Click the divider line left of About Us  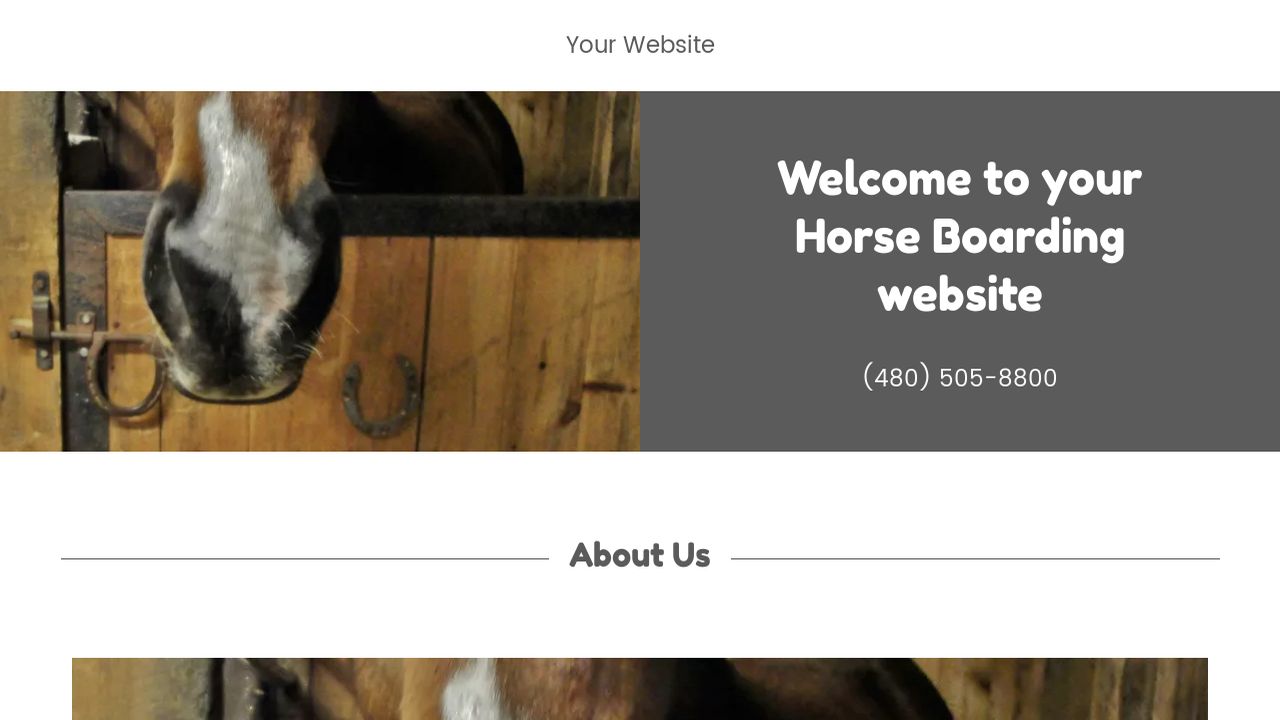coord(305,559)
